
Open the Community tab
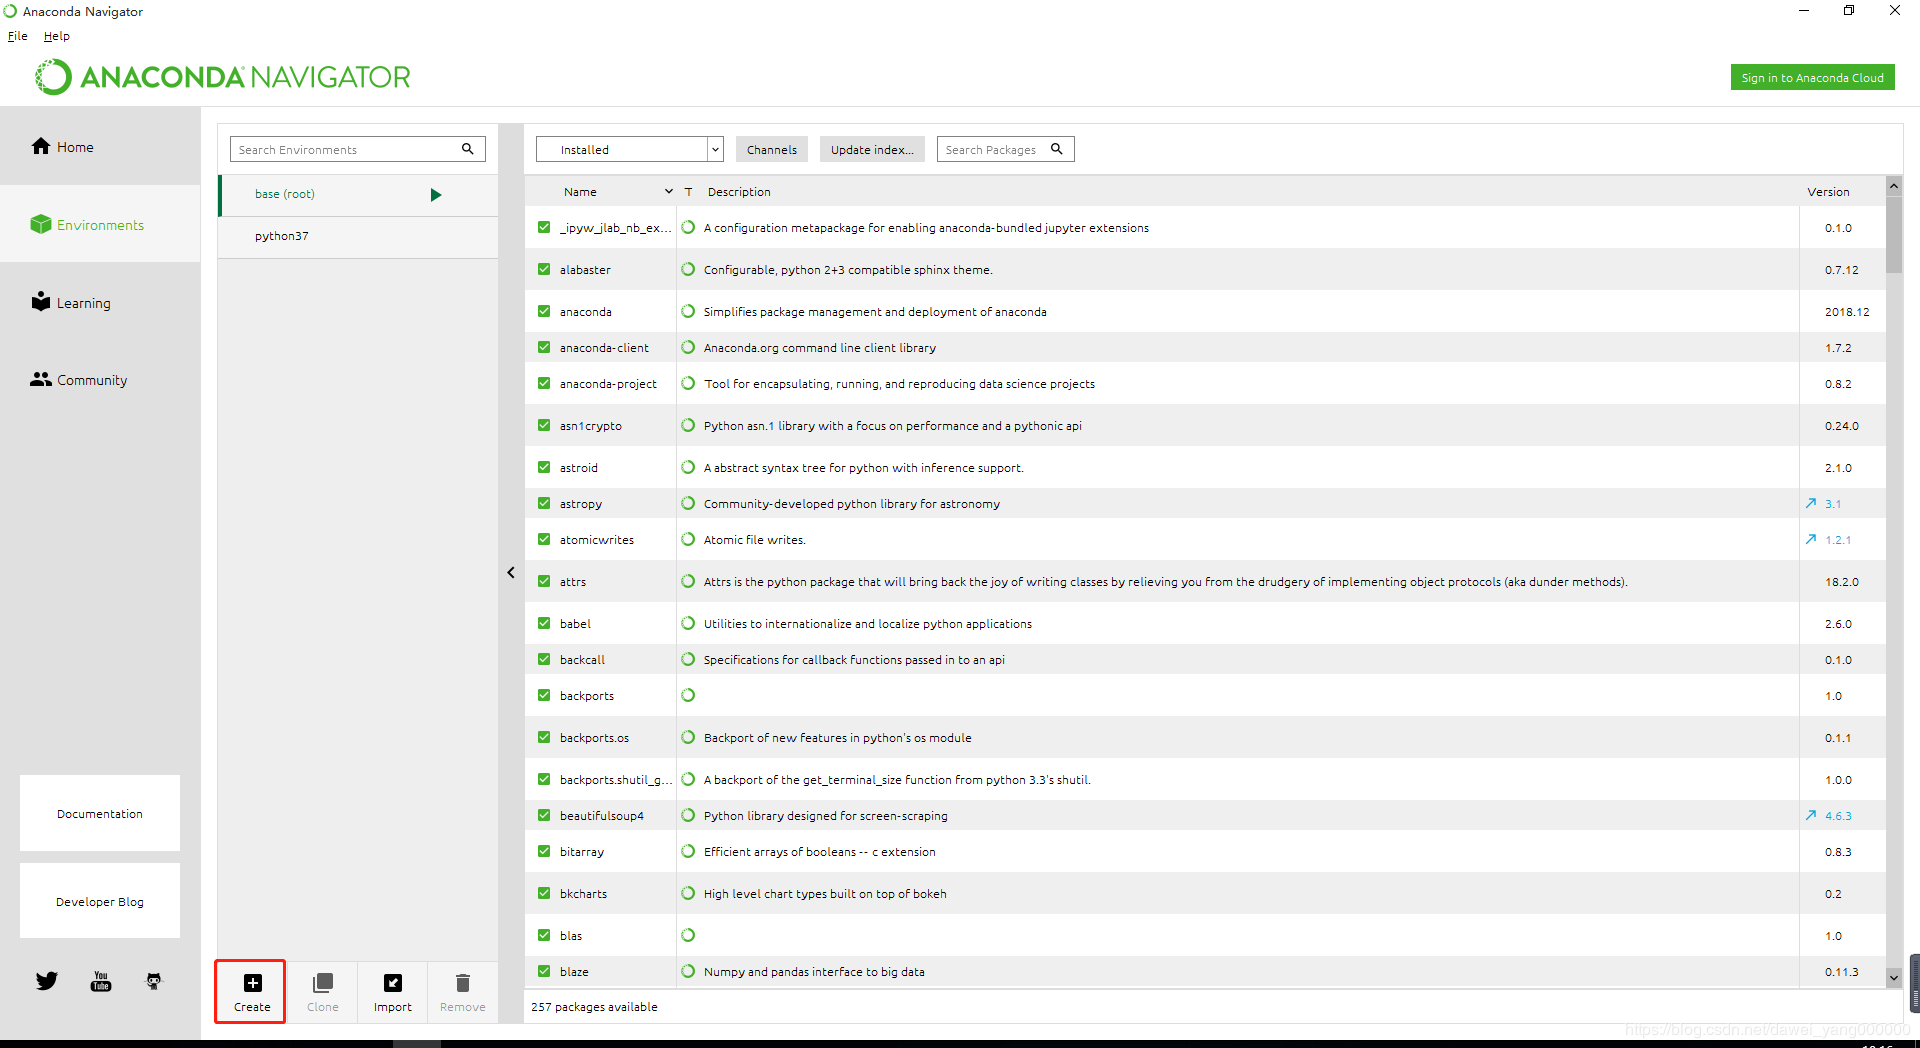pos(100,380)
